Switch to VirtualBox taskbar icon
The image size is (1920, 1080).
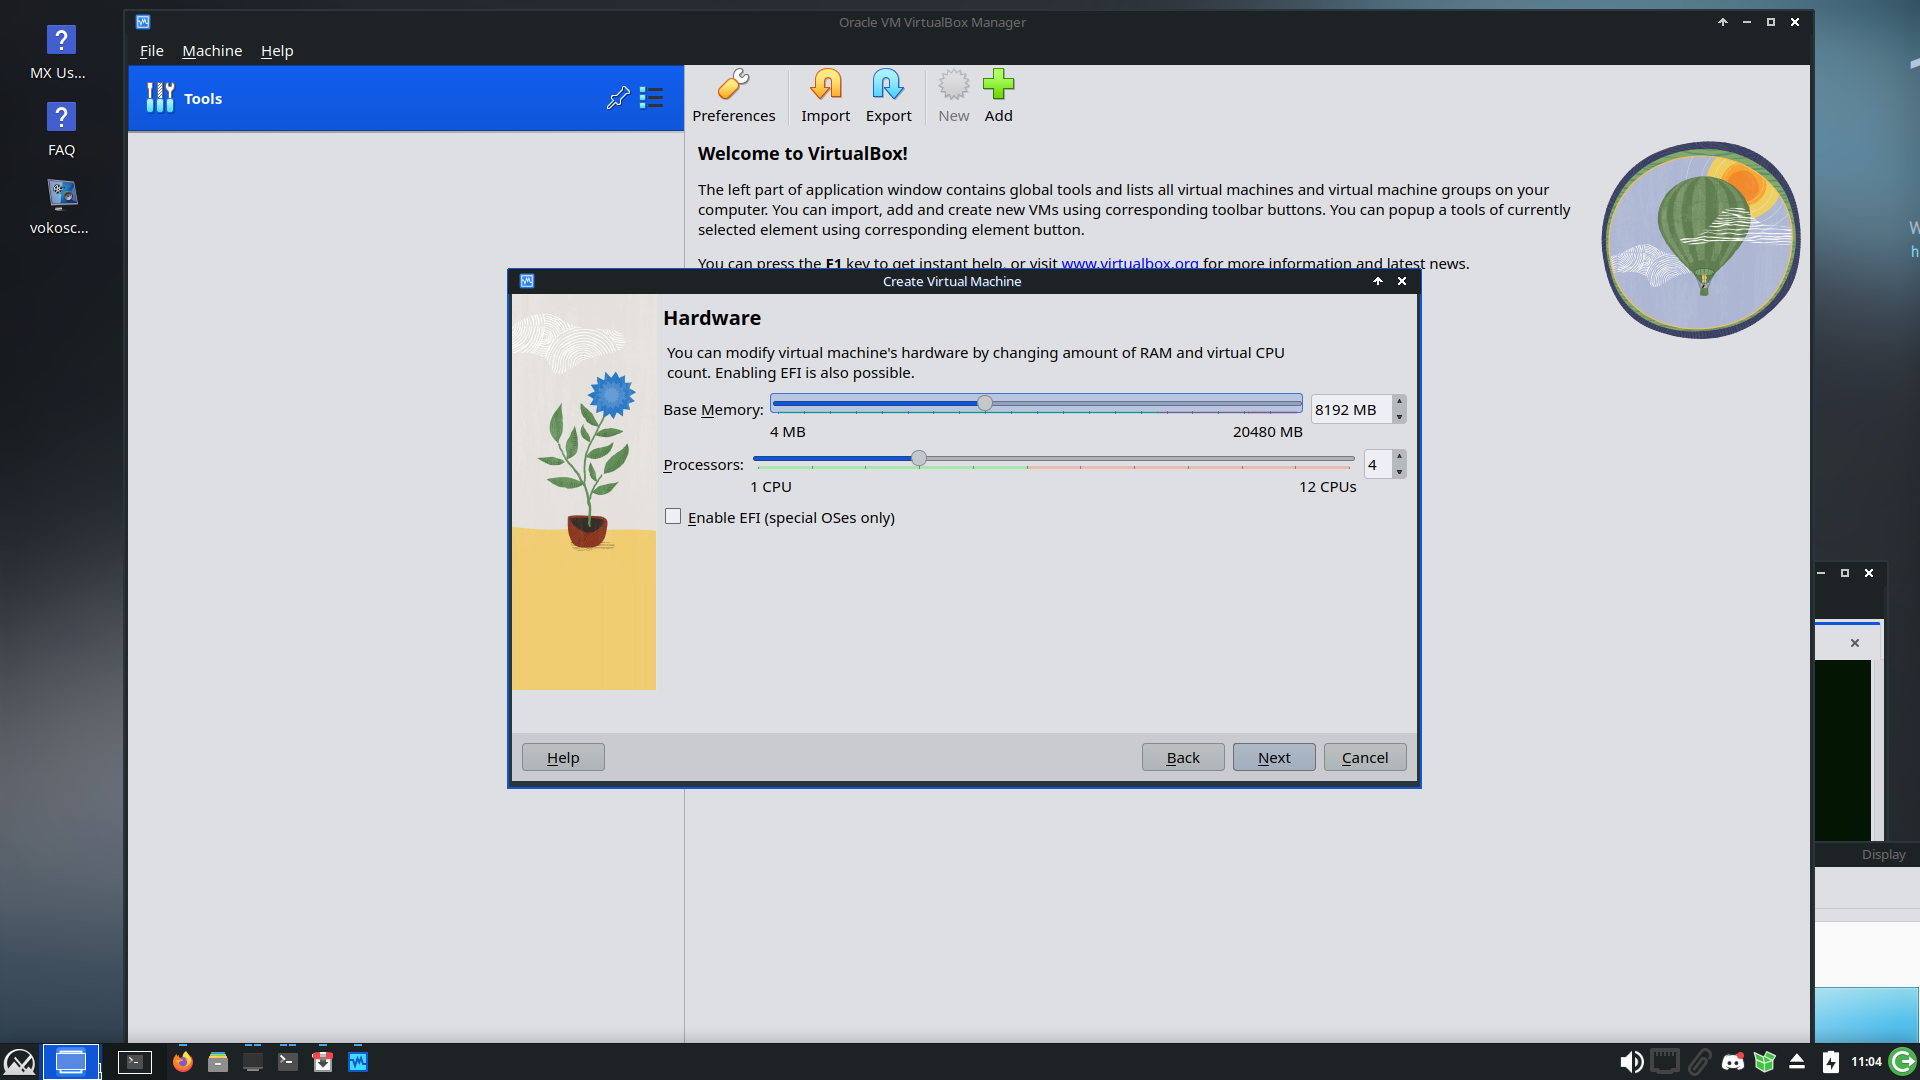tap(358, 1062)
